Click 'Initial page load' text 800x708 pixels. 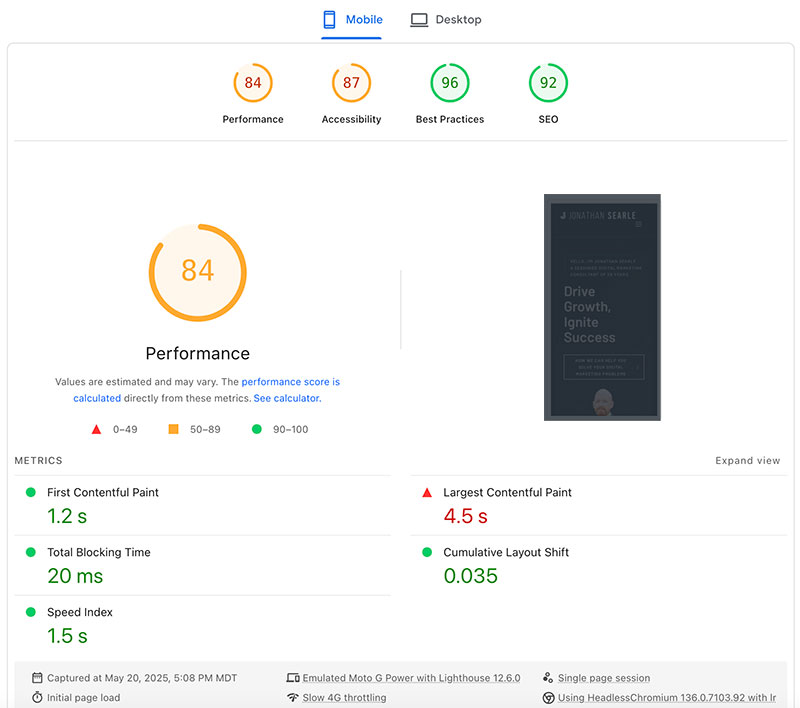pyautogui.click(x=84, y=697)
